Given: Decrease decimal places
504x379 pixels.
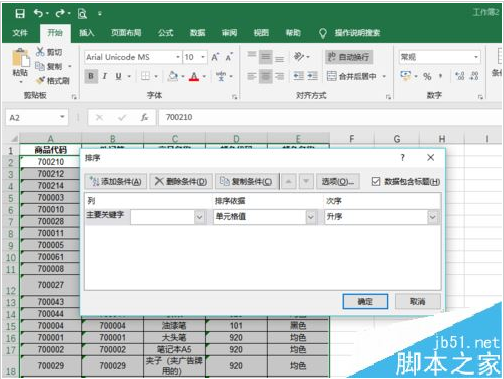Looking at the screenshot, I should (474, 76).
